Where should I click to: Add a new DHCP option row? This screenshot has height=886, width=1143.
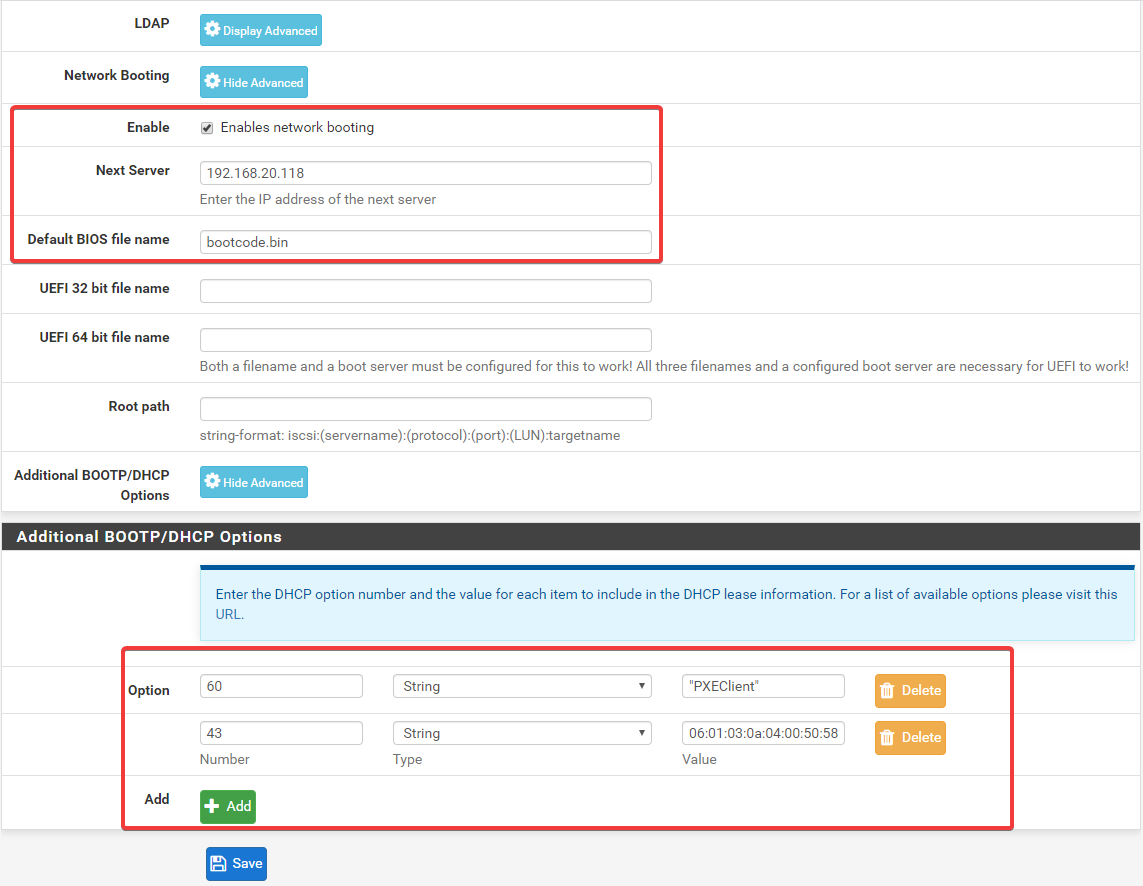[x=228, y=806]
